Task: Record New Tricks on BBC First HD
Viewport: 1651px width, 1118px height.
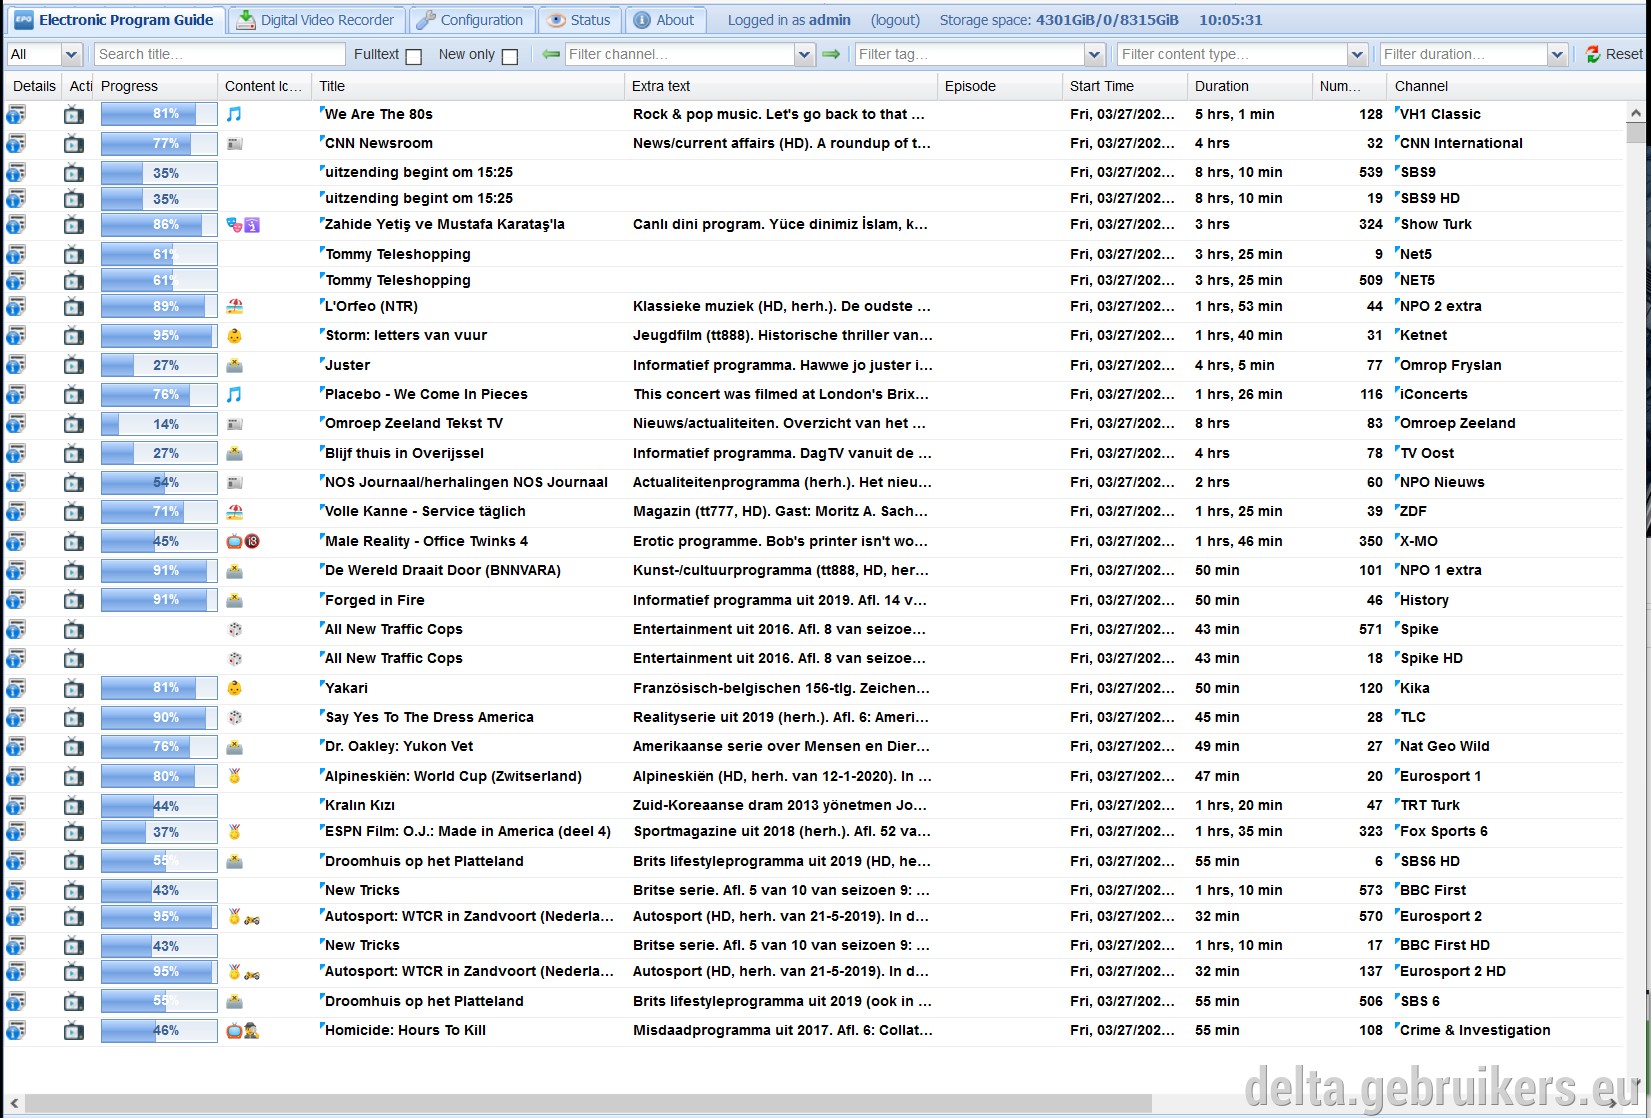Action: [x=74, y=946]
